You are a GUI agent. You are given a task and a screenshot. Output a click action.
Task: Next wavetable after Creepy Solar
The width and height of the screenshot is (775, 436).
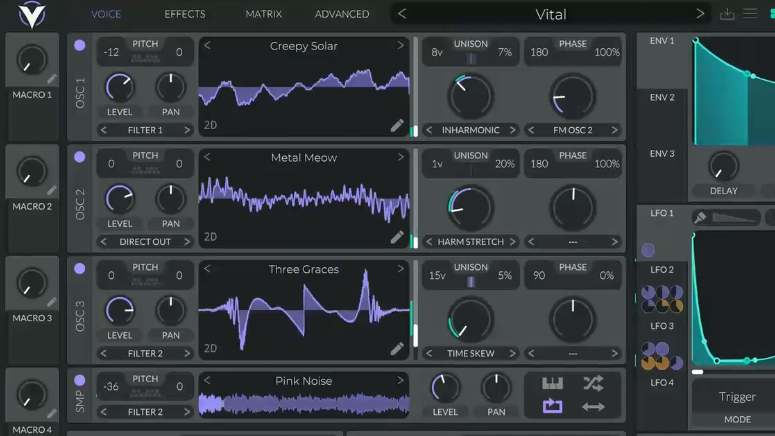pyautogui.click(x=400, y=45)
